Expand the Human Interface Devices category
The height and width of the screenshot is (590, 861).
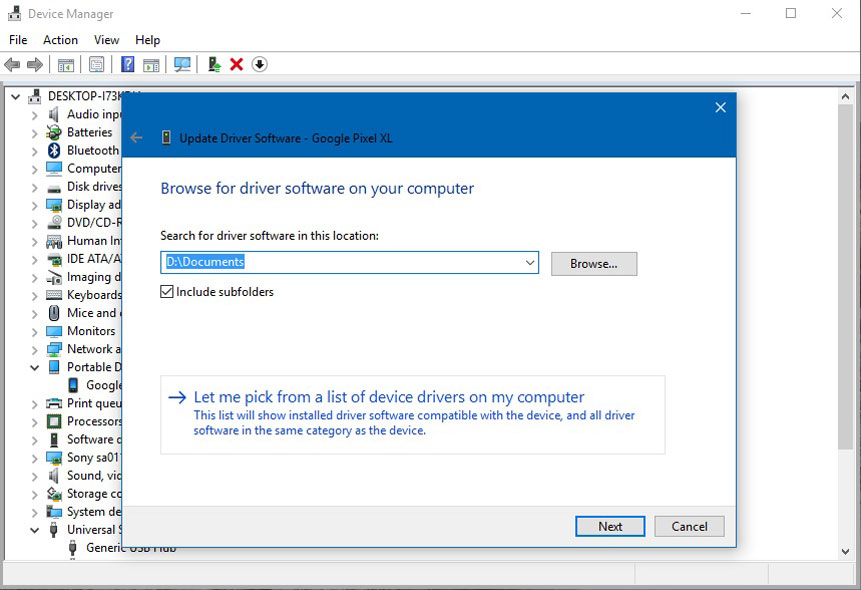35,242
